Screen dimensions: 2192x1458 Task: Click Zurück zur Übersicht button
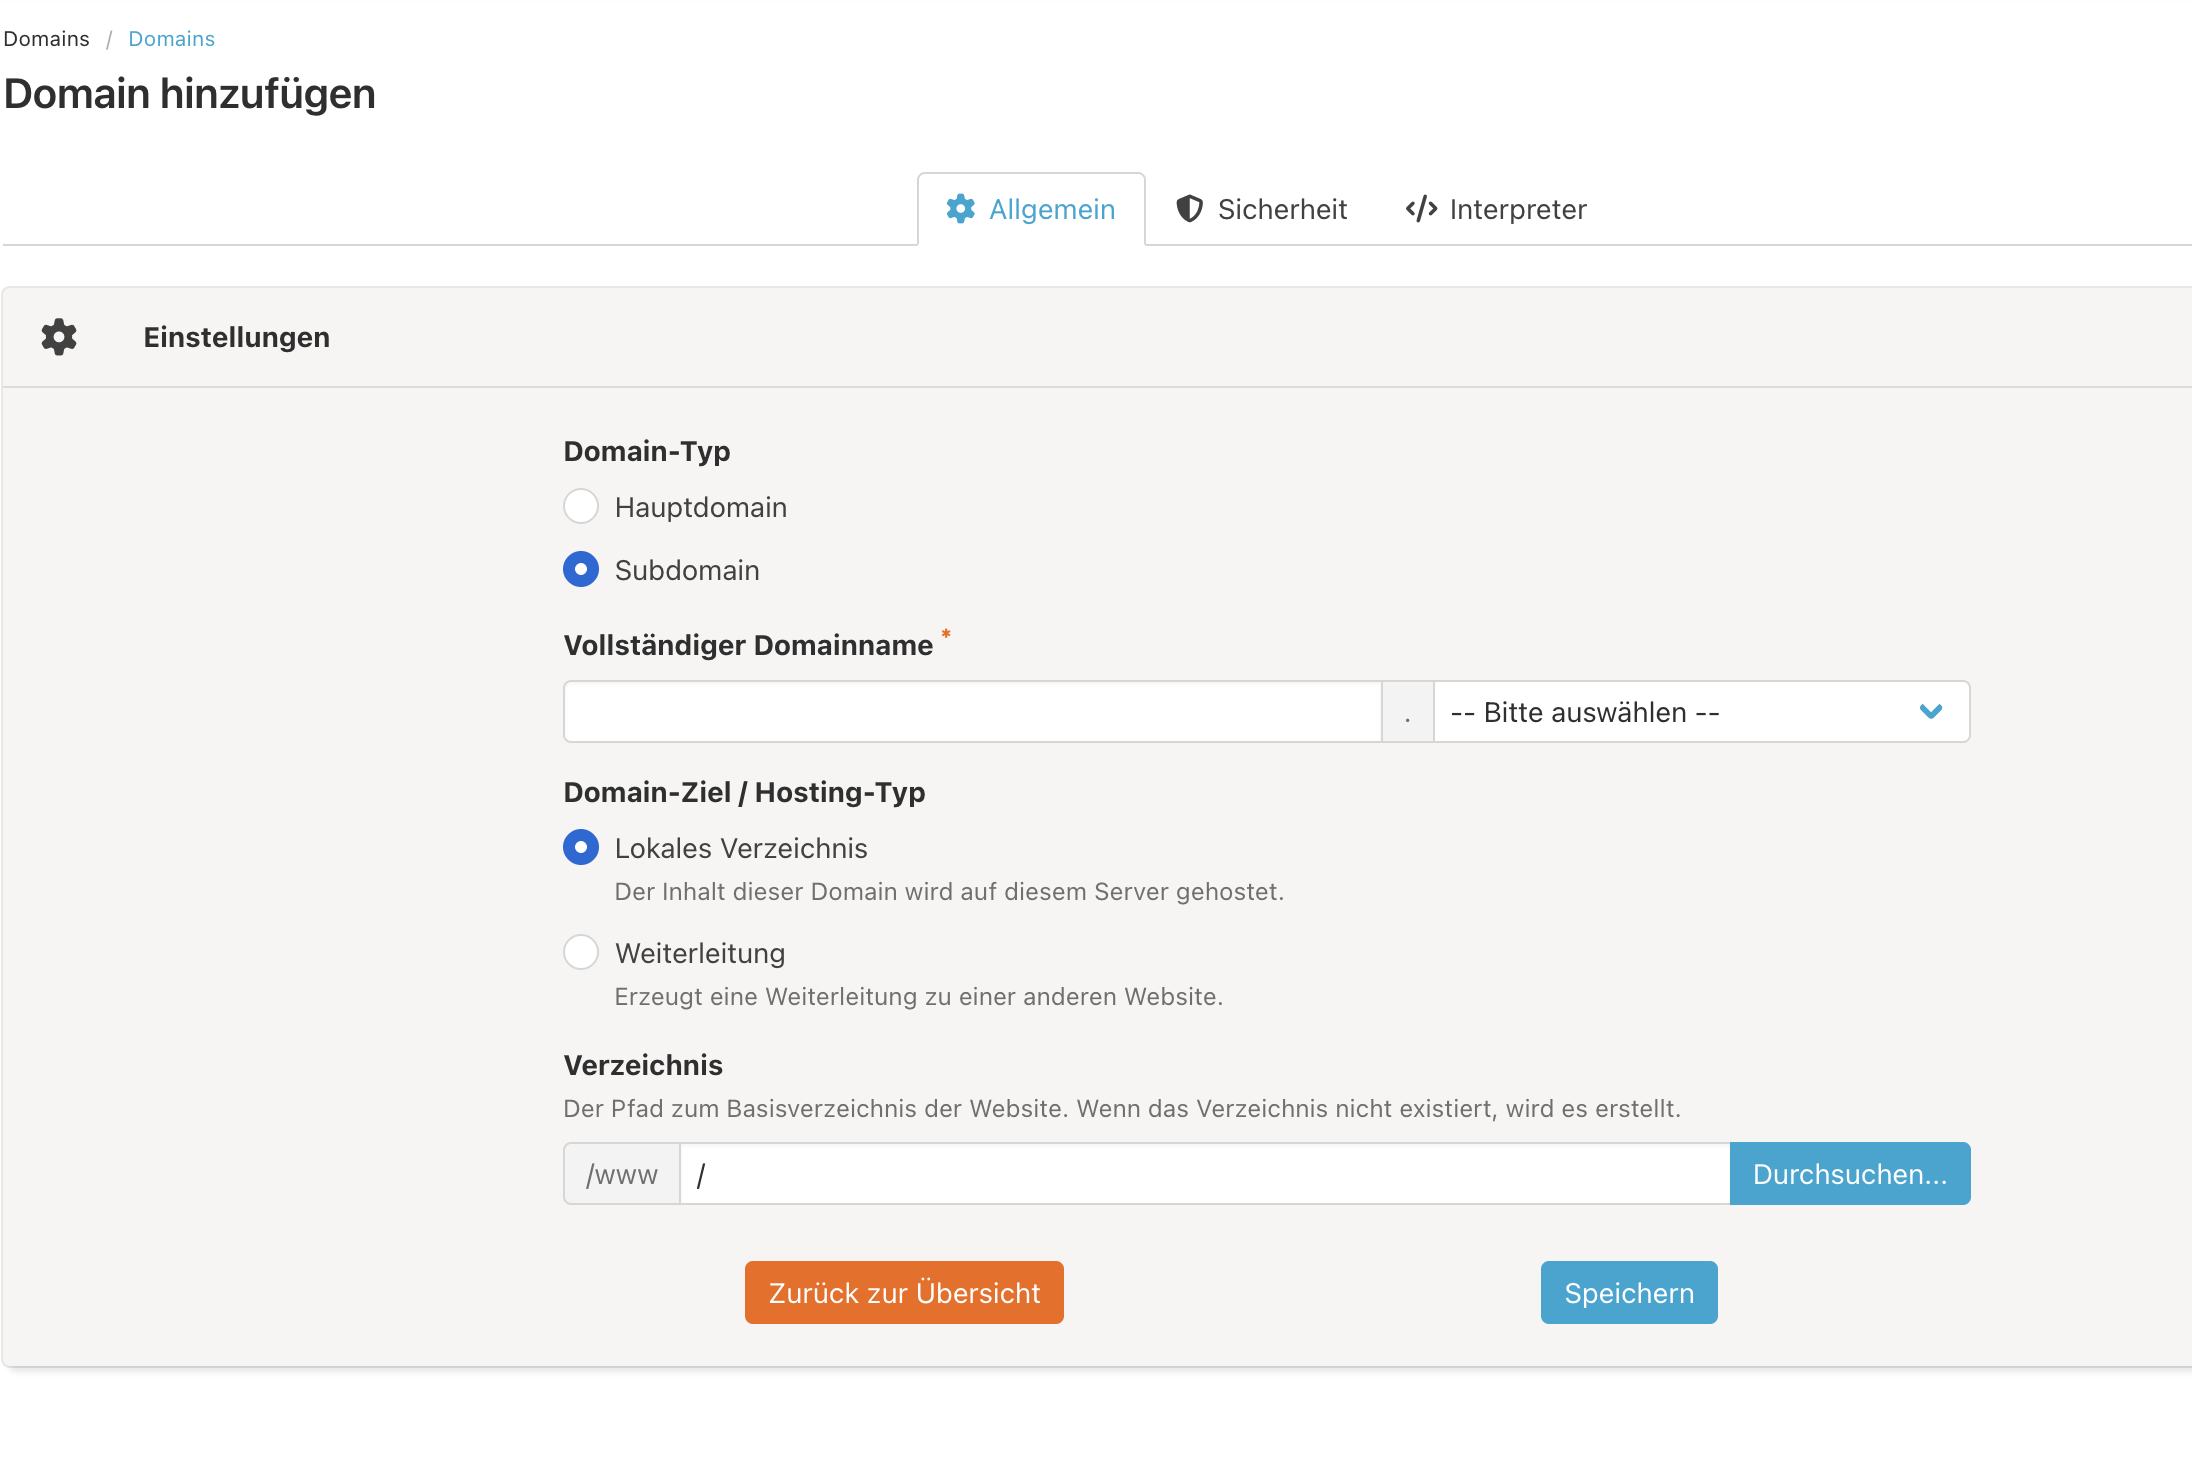click(904, 1293)
